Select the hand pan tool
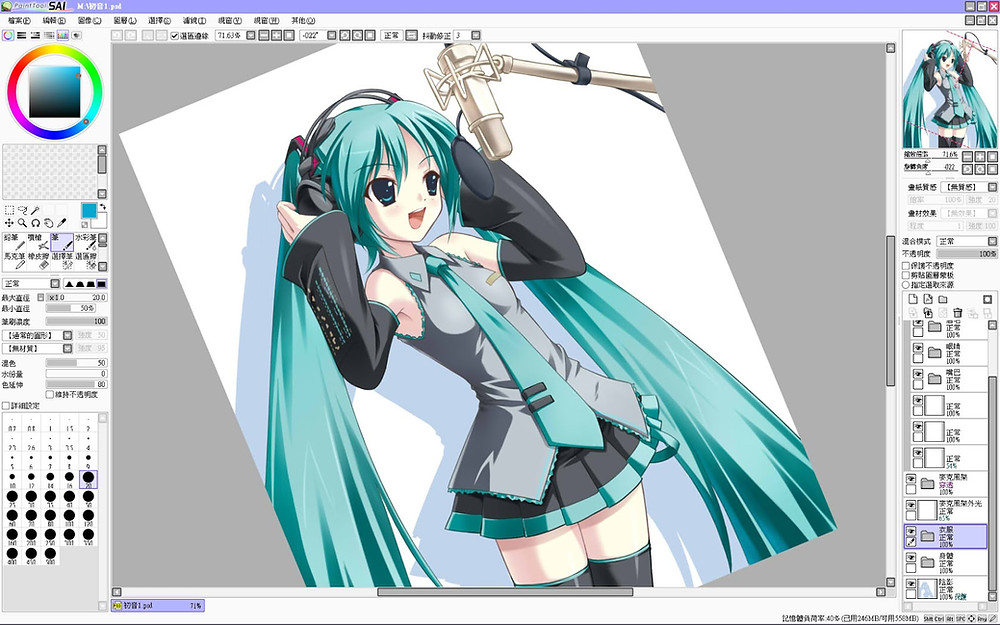1000x625 pixels. click(48, 223)
